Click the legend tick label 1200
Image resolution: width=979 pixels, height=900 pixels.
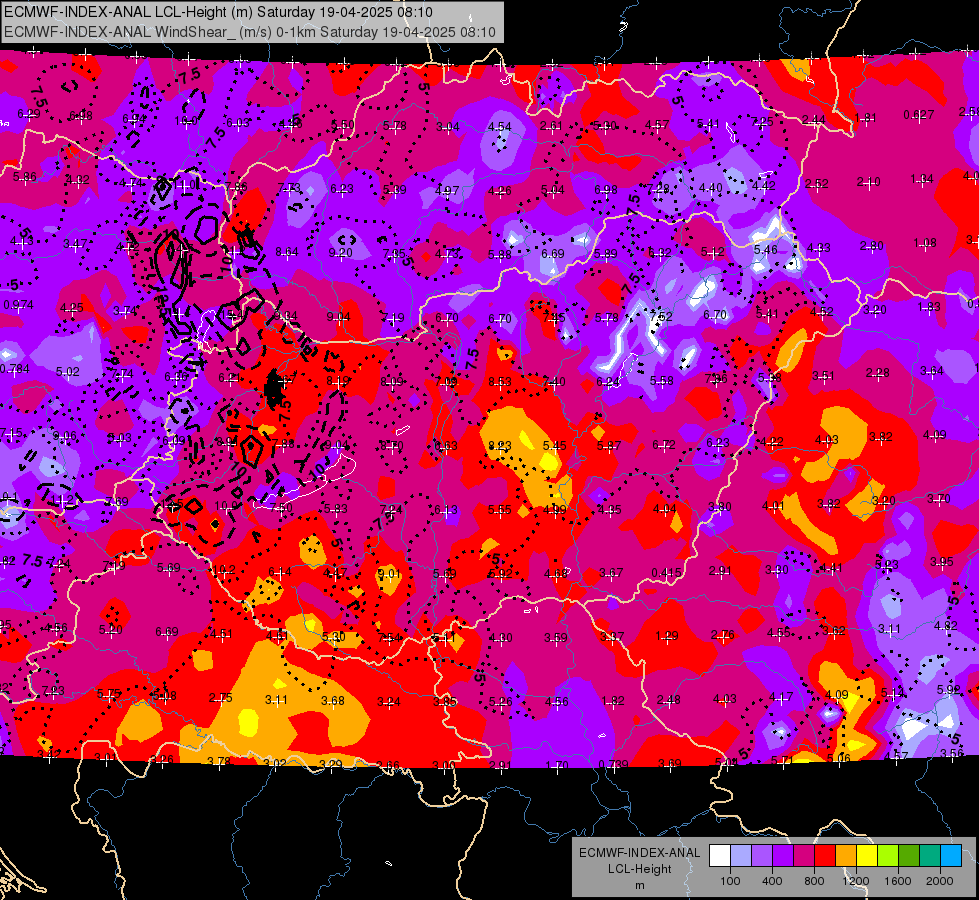tap(856, 881)
